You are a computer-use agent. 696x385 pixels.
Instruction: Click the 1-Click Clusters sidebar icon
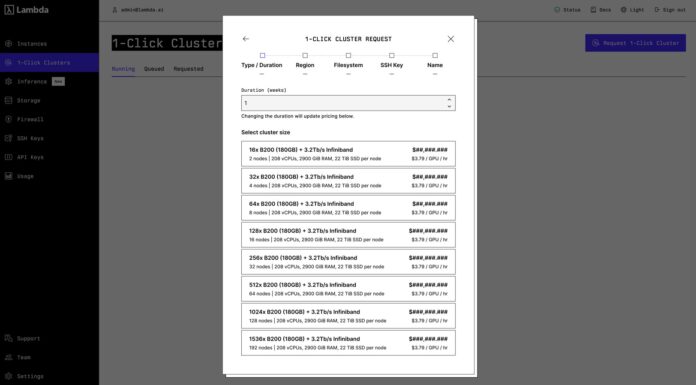[8, 63]
